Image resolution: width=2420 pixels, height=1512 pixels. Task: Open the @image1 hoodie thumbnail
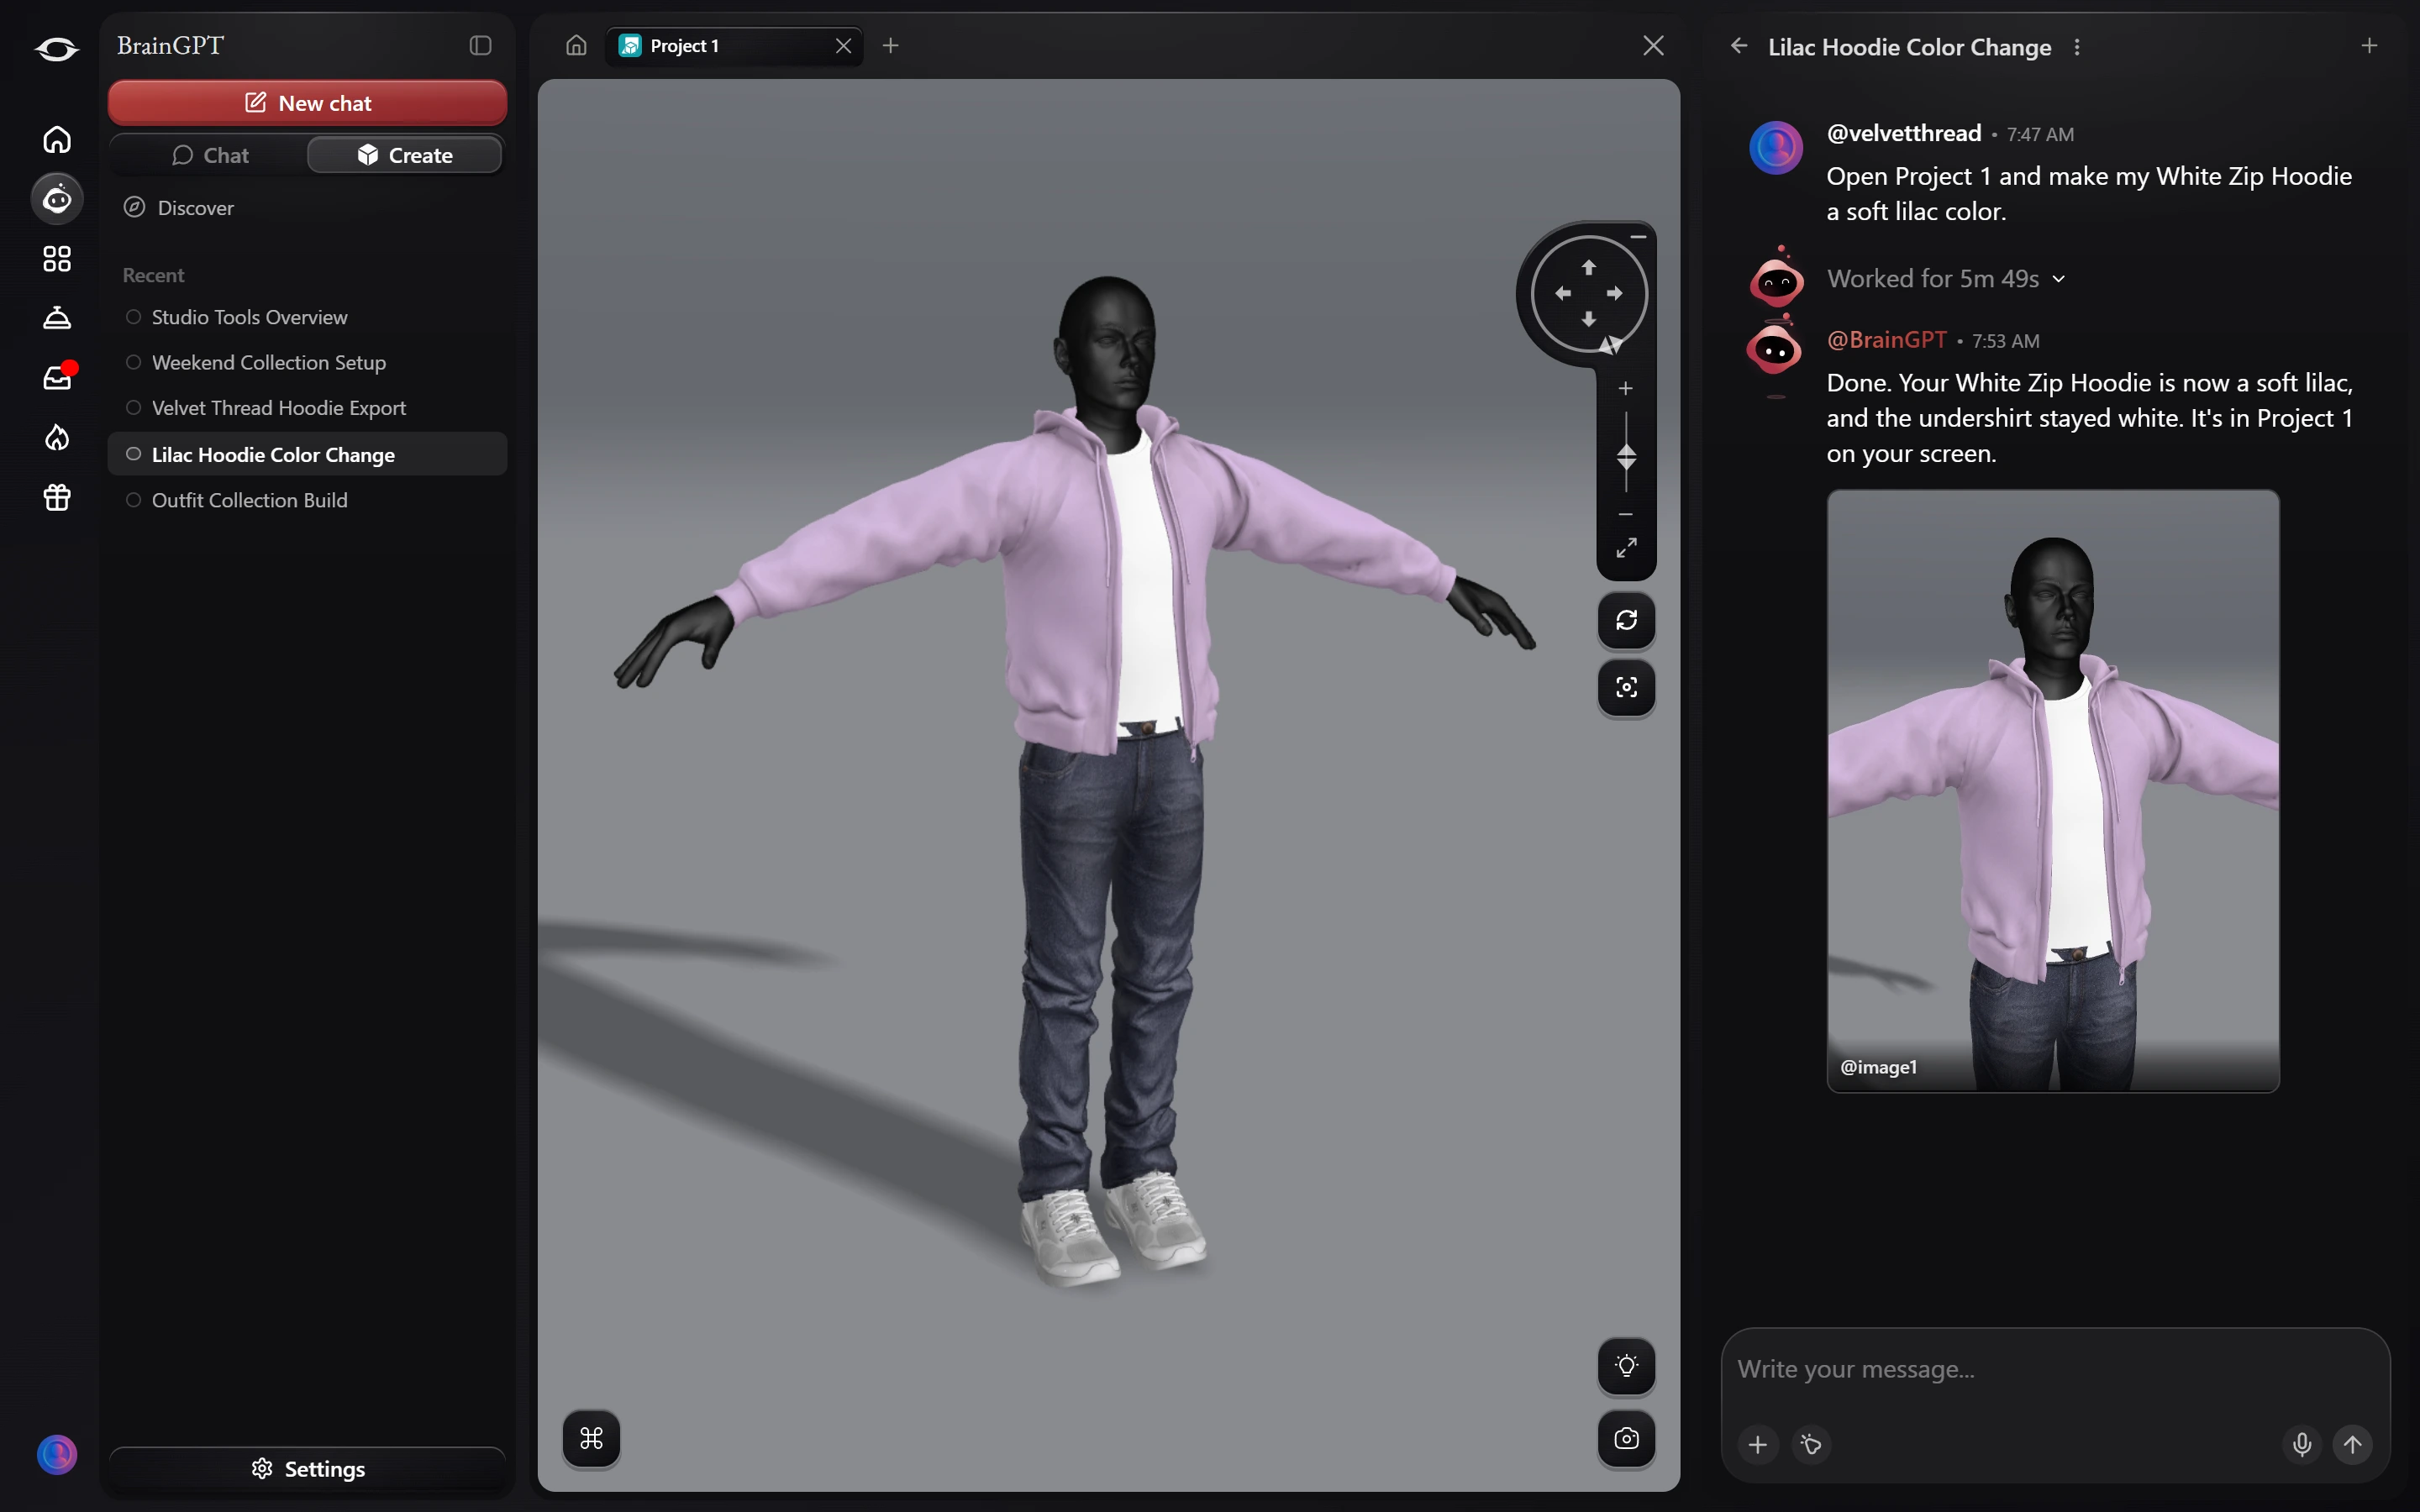[x=2052, y=790]
